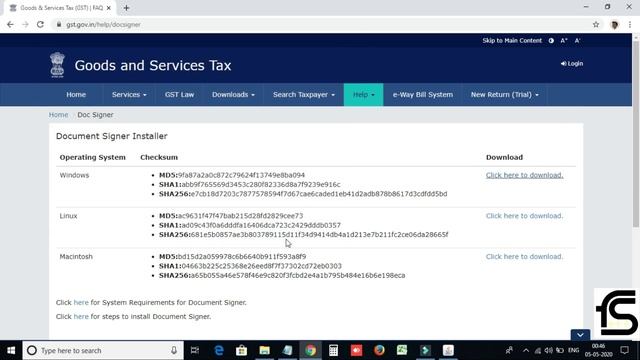Click the browser forward arrow

[x=25, y=24]
